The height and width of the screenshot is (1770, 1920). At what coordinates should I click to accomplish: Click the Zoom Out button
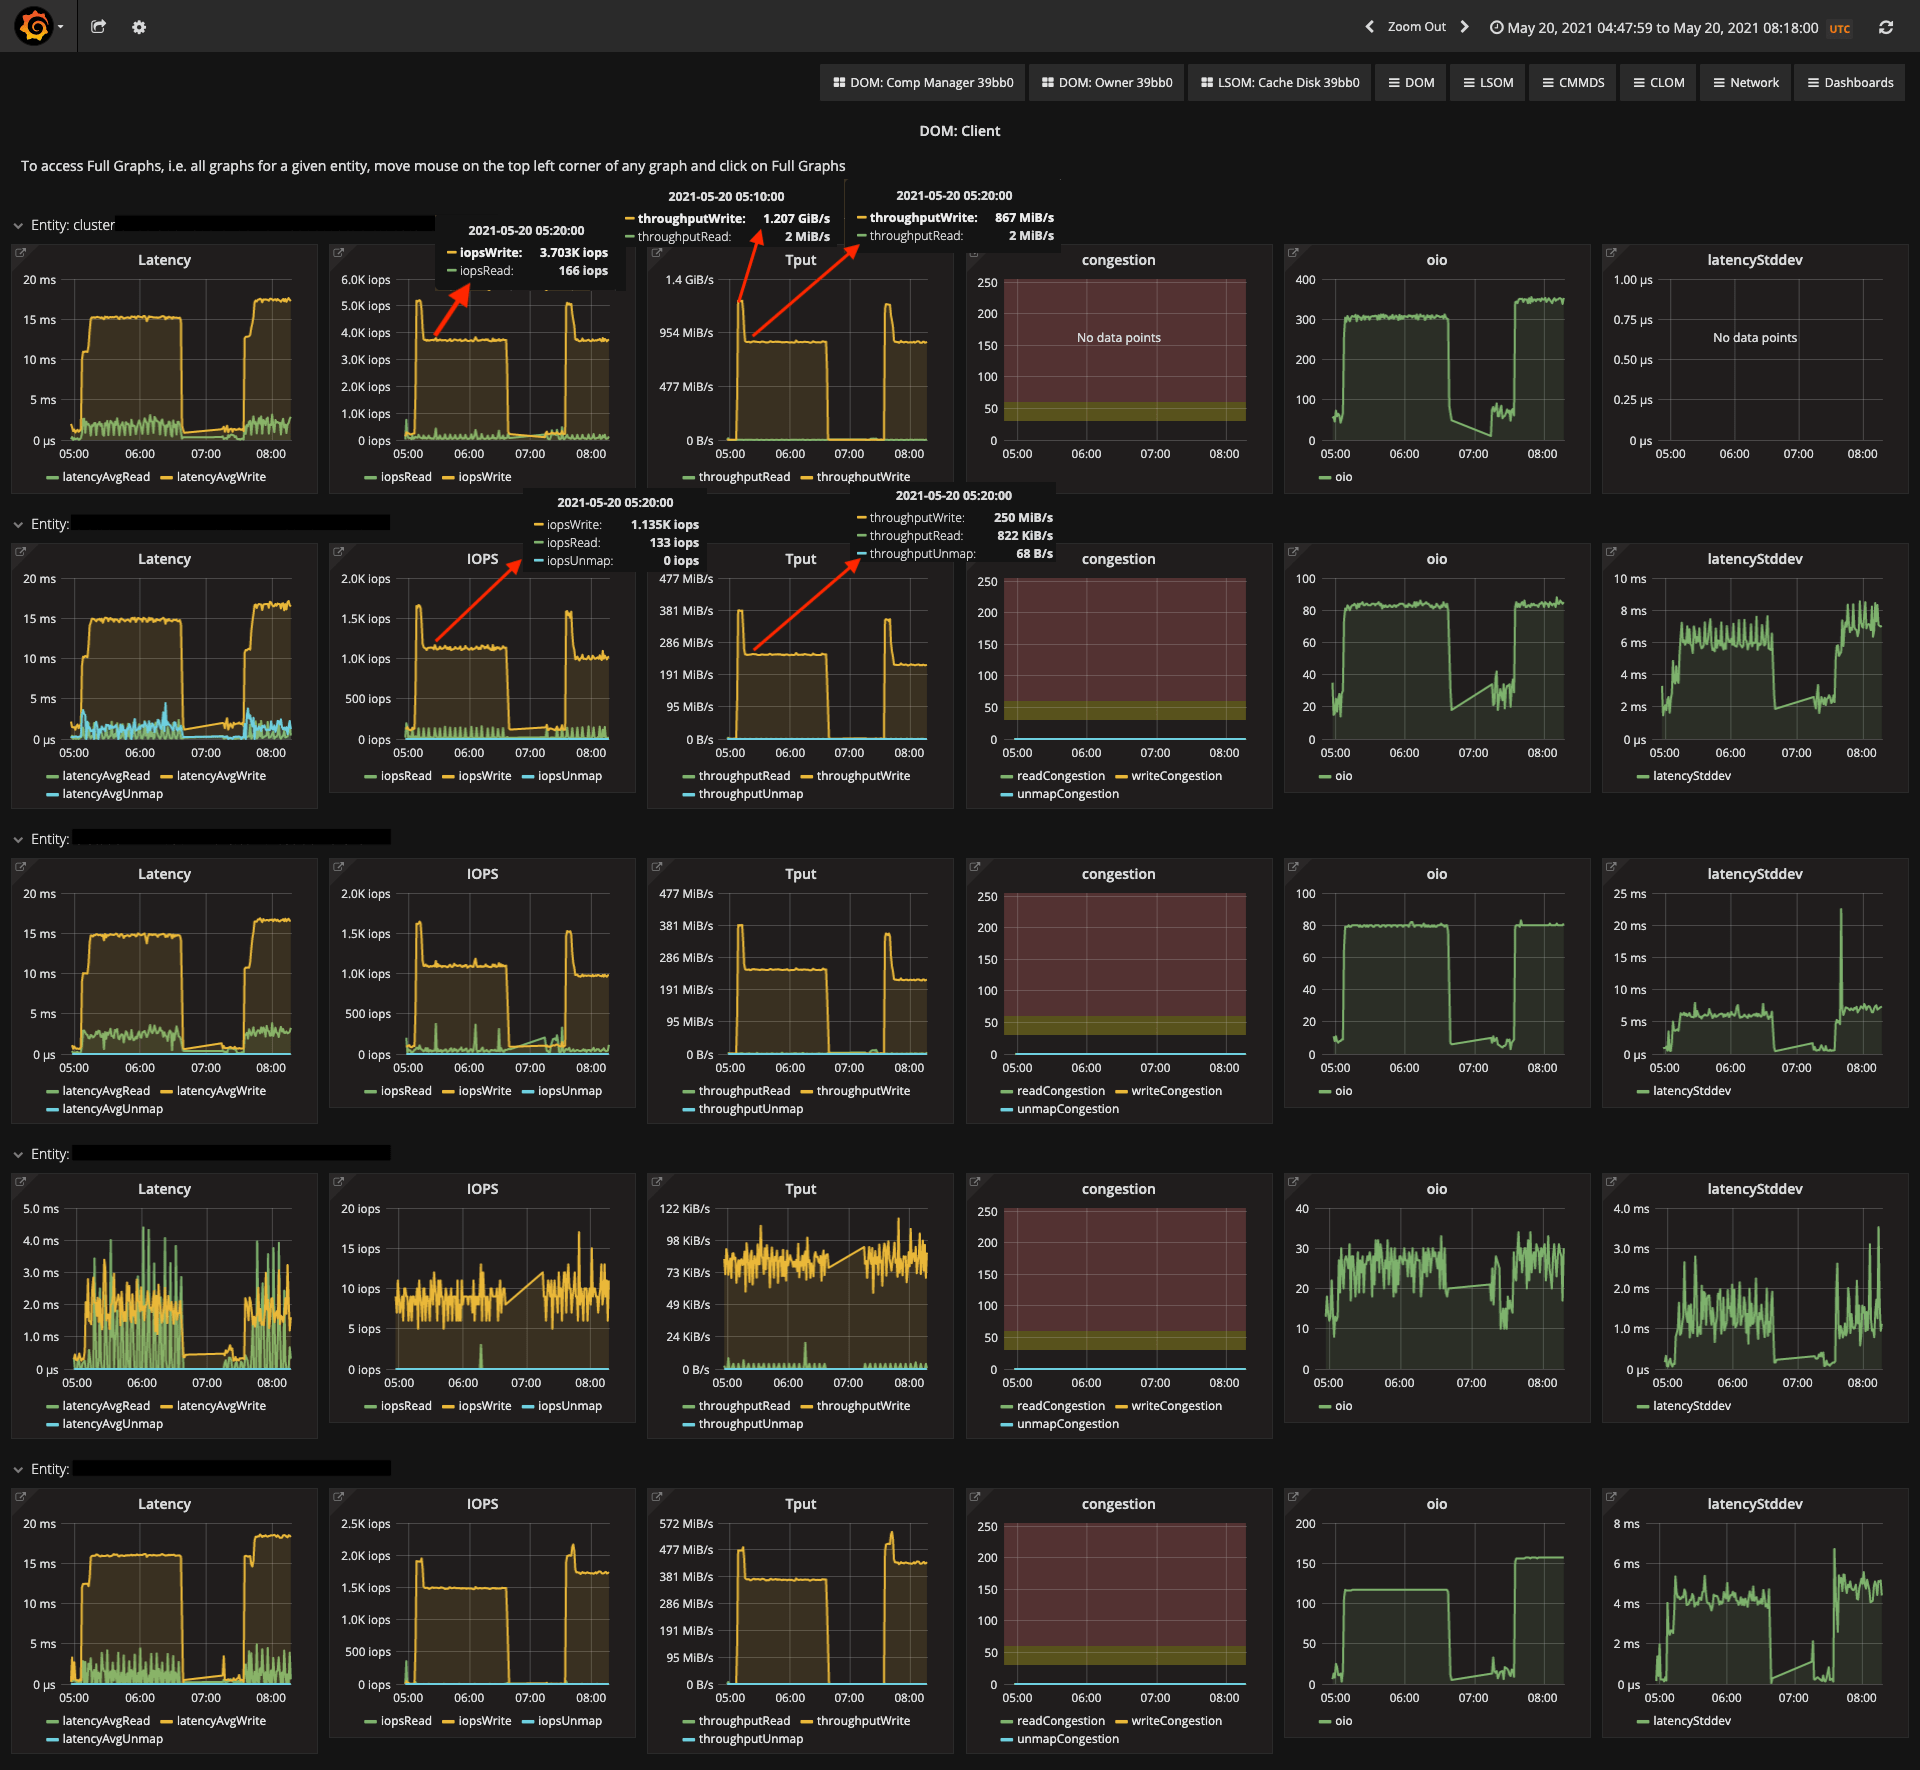1416,27
